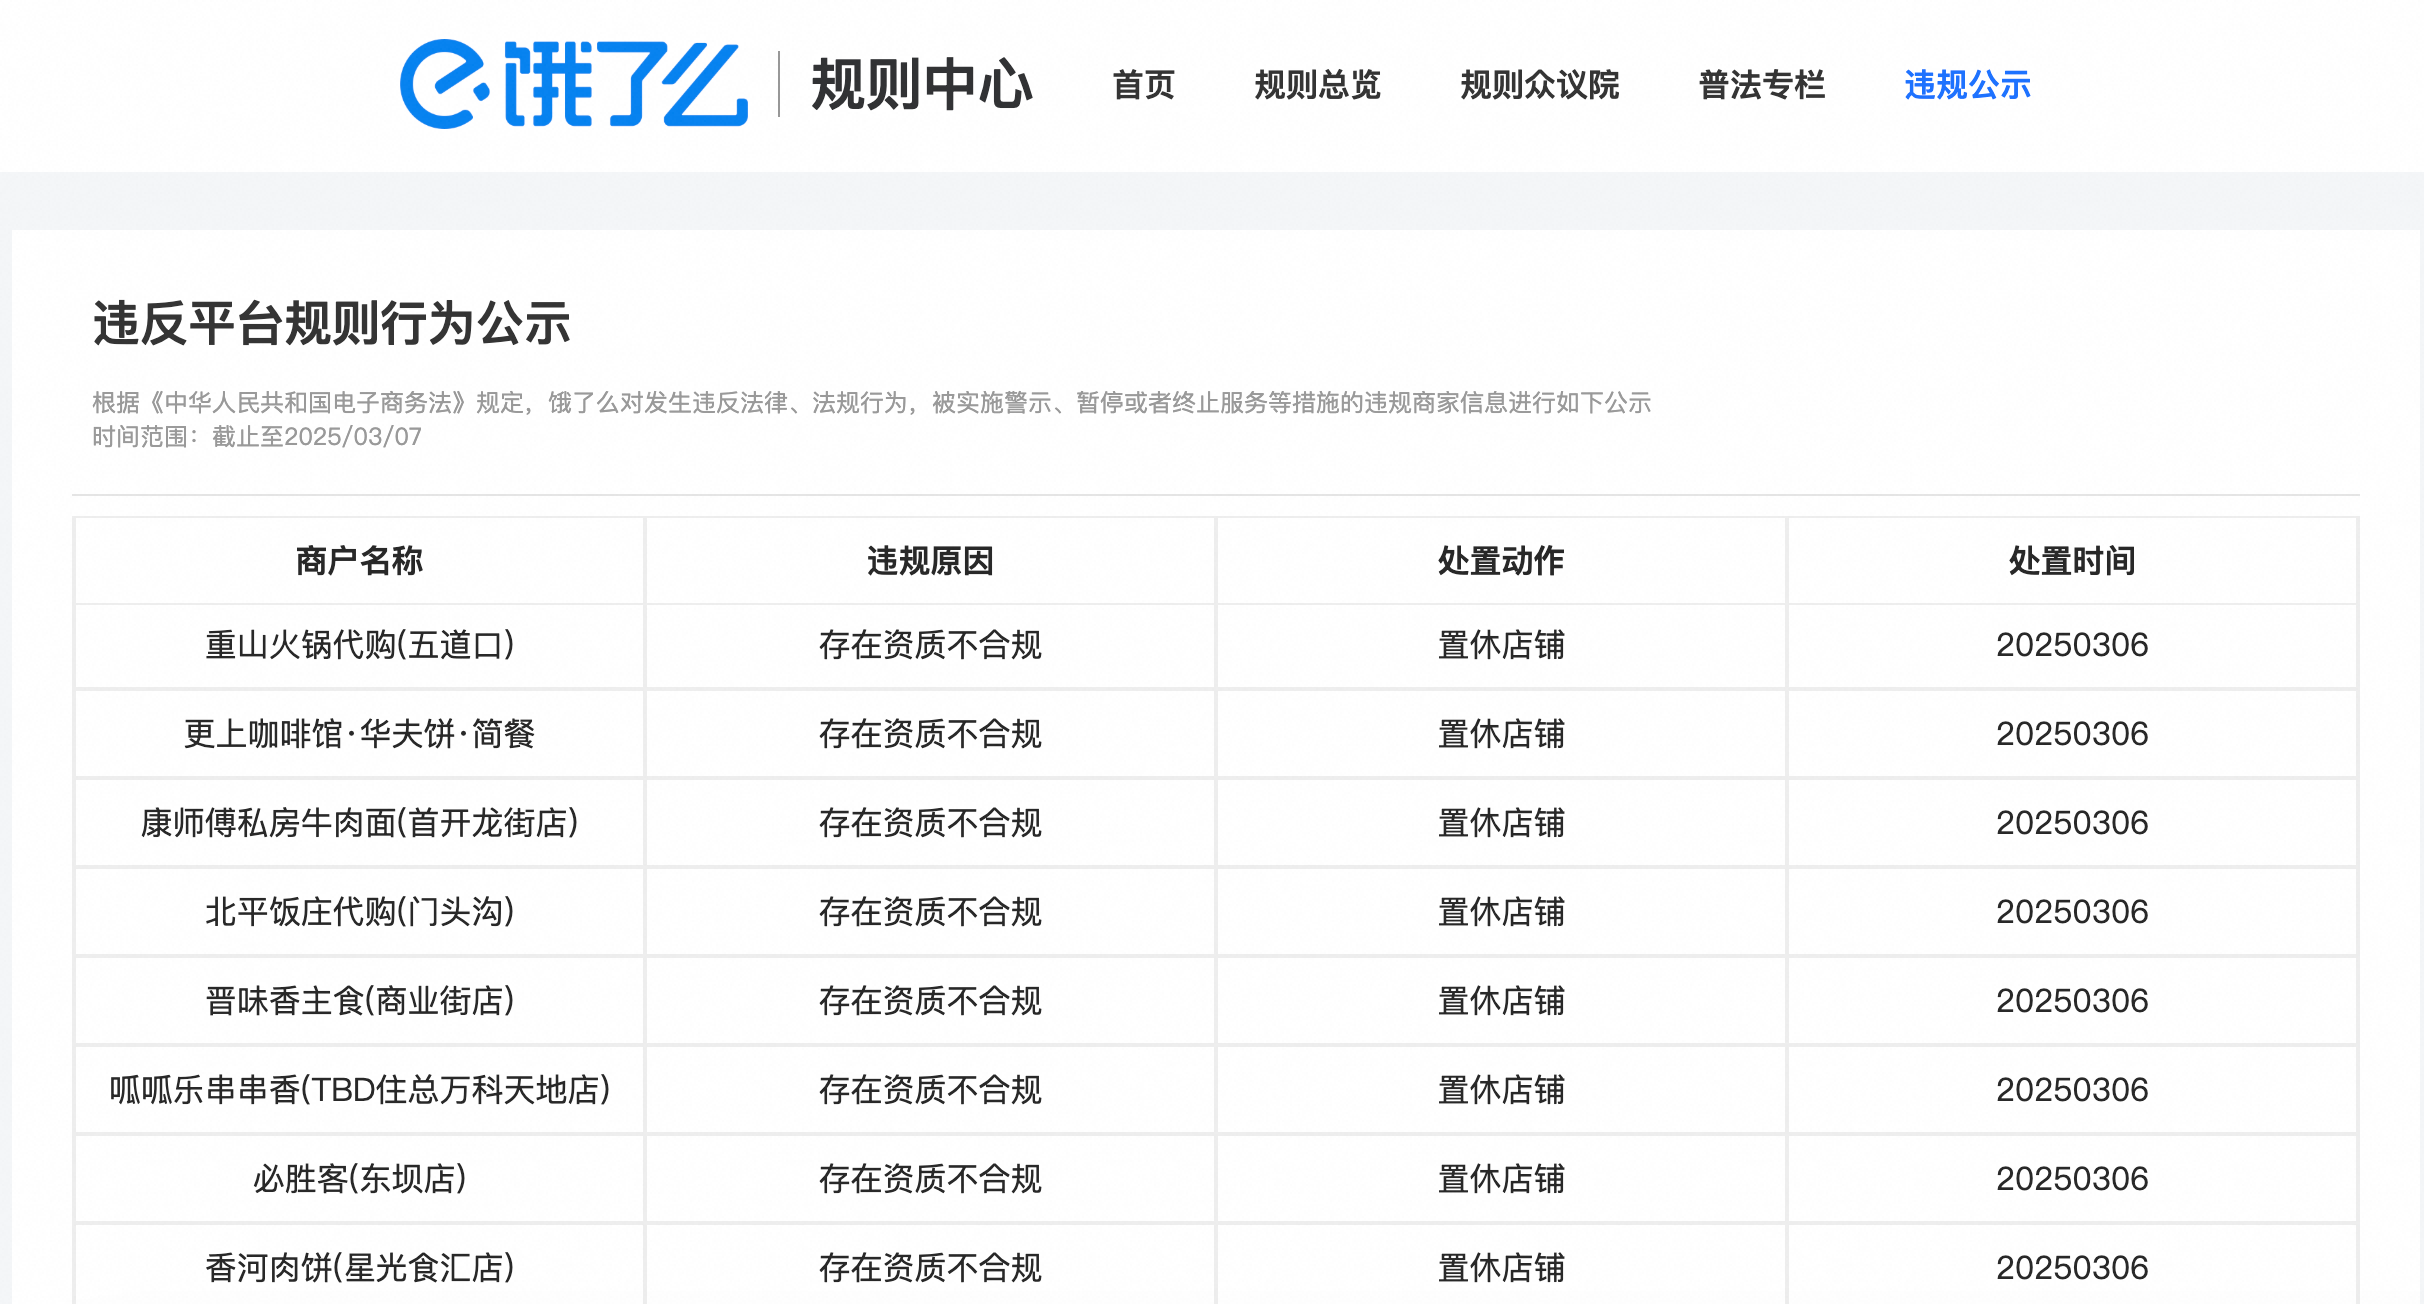Viewport: 2424px width, 1304px height.
Task: Open the 首页 navigation tab
Action: click(x=1143, y=85)
